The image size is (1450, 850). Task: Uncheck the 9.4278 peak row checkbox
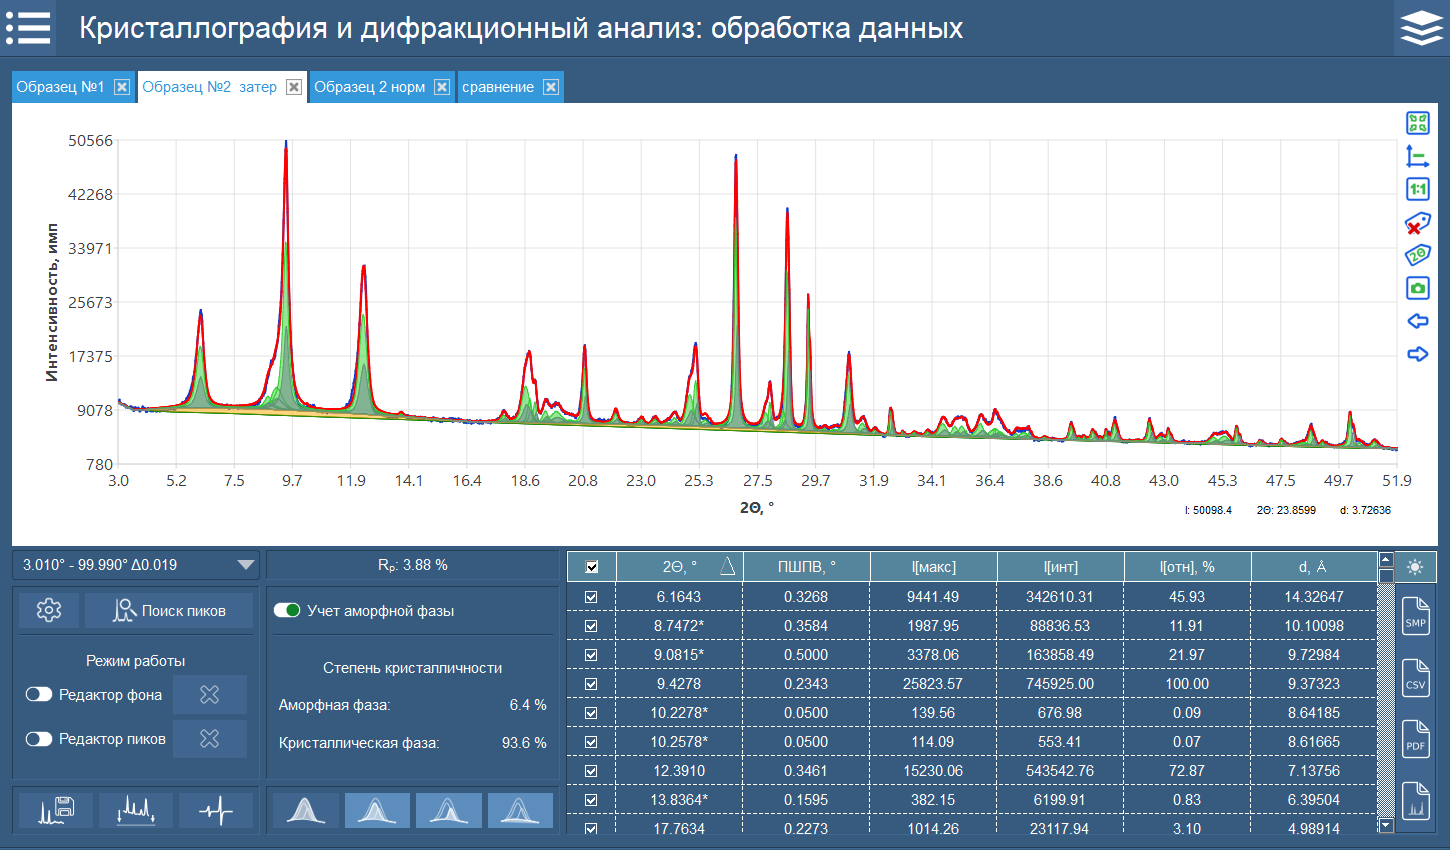tap(591, 684)
